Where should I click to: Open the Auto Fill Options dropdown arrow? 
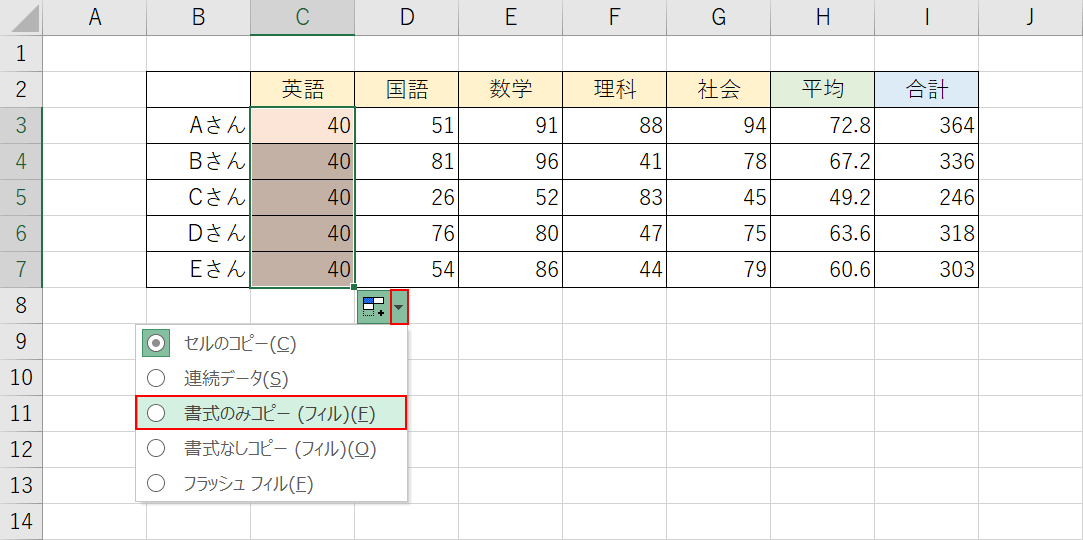pos(399,307)
